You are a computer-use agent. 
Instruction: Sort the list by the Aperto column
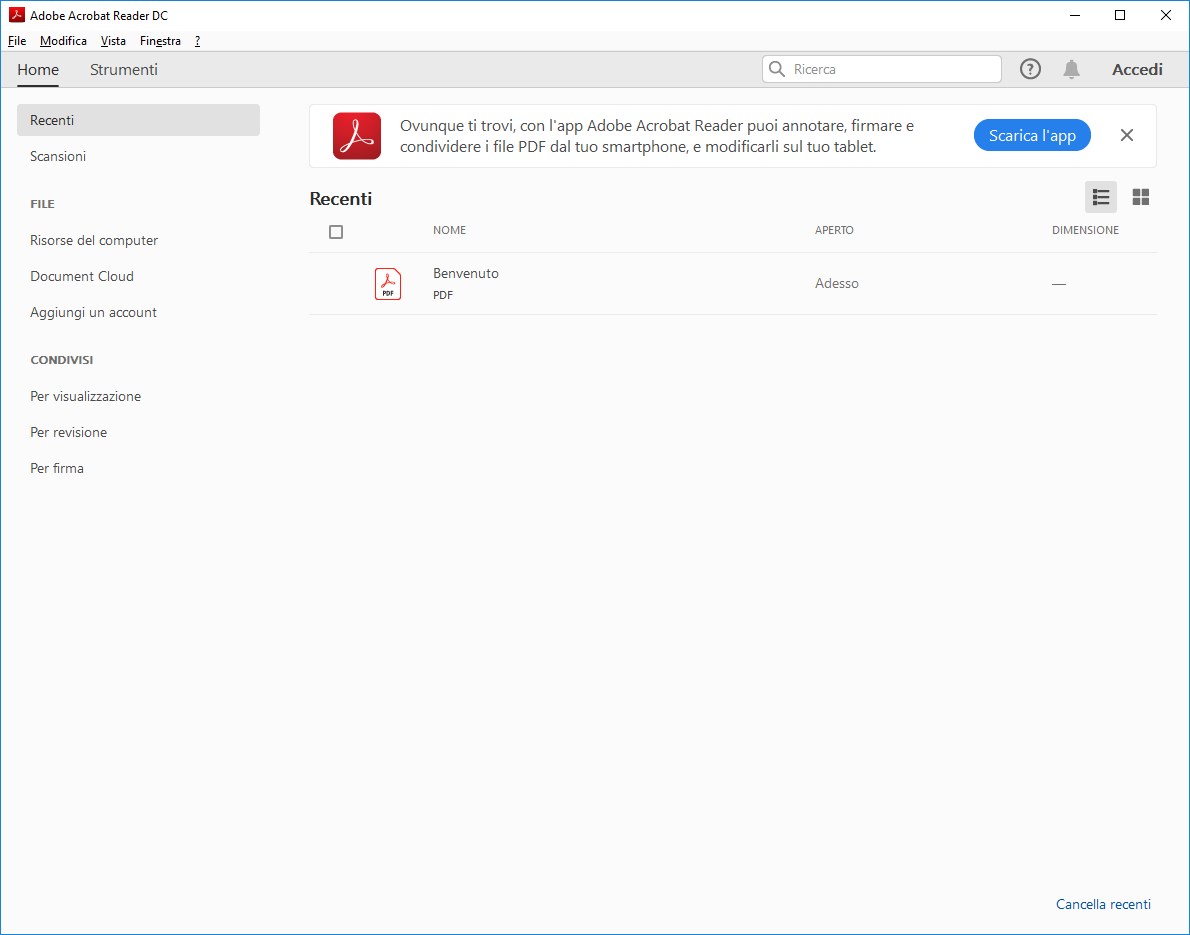[834, 230]
